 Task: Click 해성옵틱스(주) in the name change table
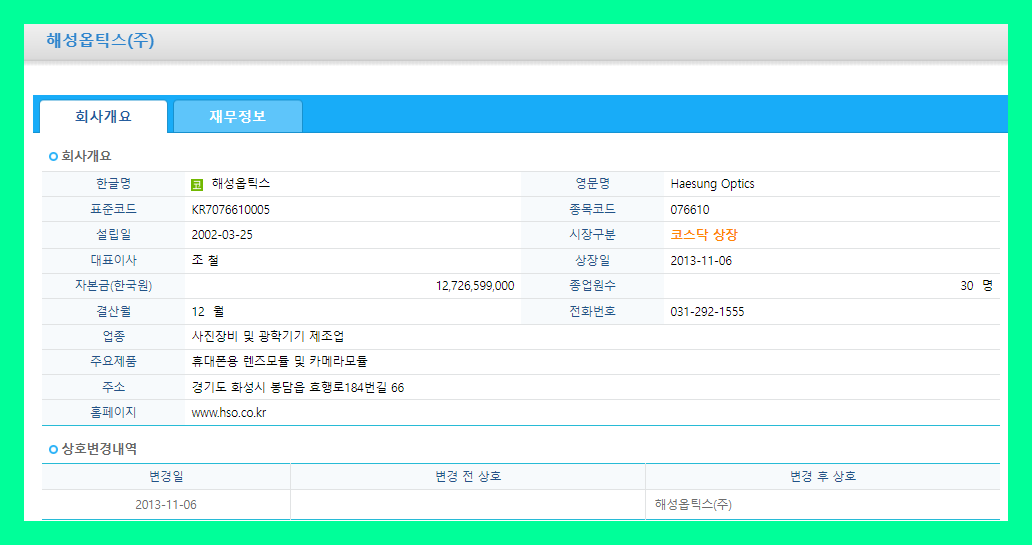point(693,505)
